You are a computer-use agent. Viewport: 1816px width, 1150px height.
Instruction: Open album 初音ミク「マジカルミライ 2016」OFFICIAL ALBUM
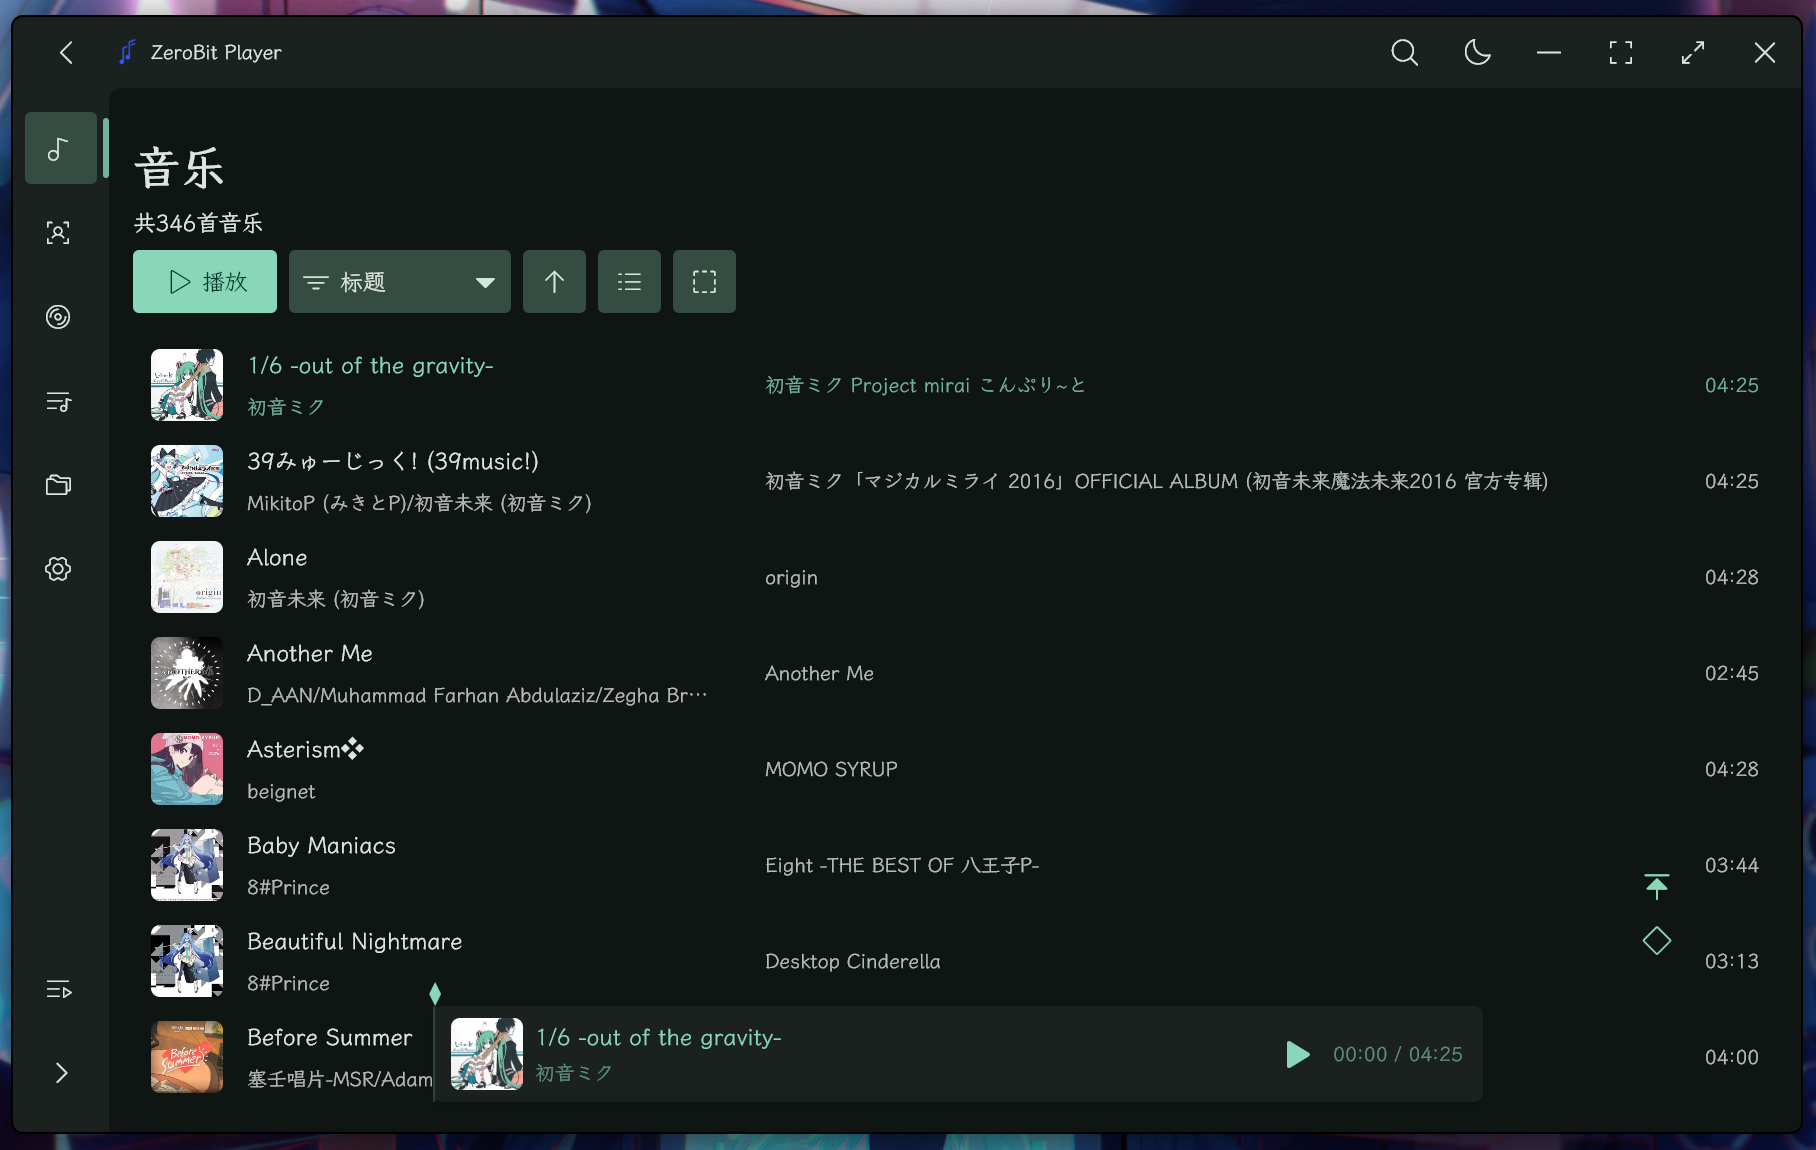[1157, 481]
